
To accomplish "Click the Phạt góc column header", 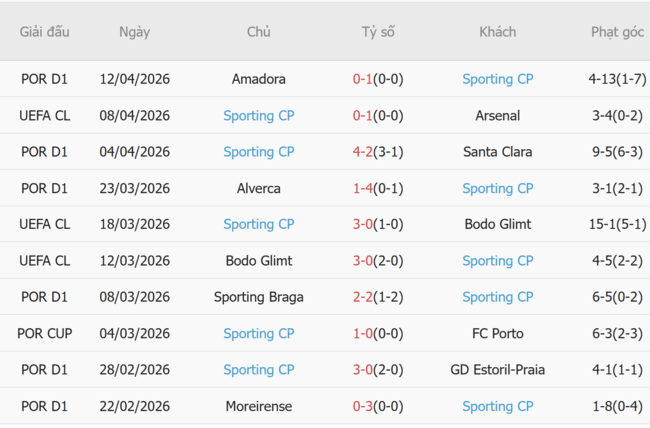I will pos(617,32).
